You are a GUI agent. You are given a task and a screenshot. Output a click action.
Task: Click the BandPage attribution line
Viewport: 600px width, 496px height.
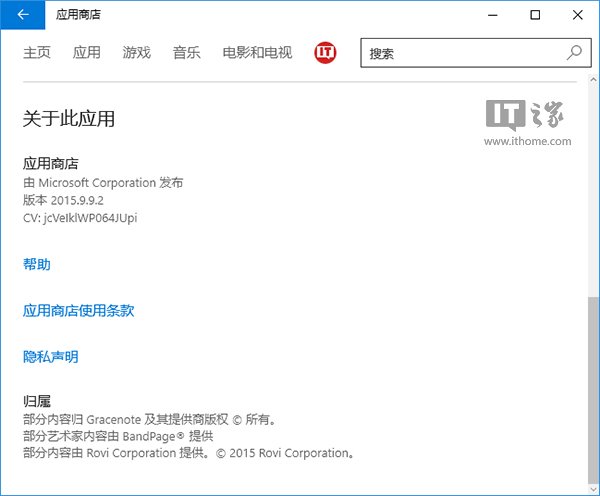118,436
